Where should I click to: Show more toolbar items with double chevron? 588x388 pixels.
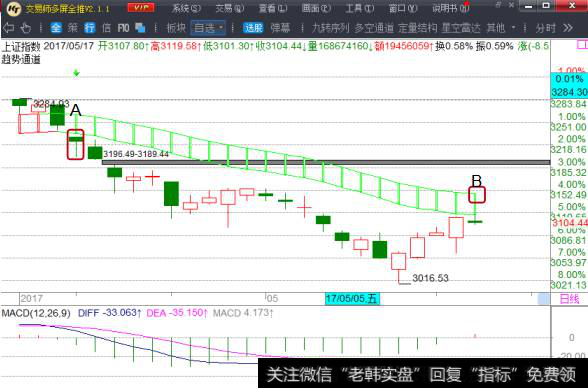tap(568, 28)
